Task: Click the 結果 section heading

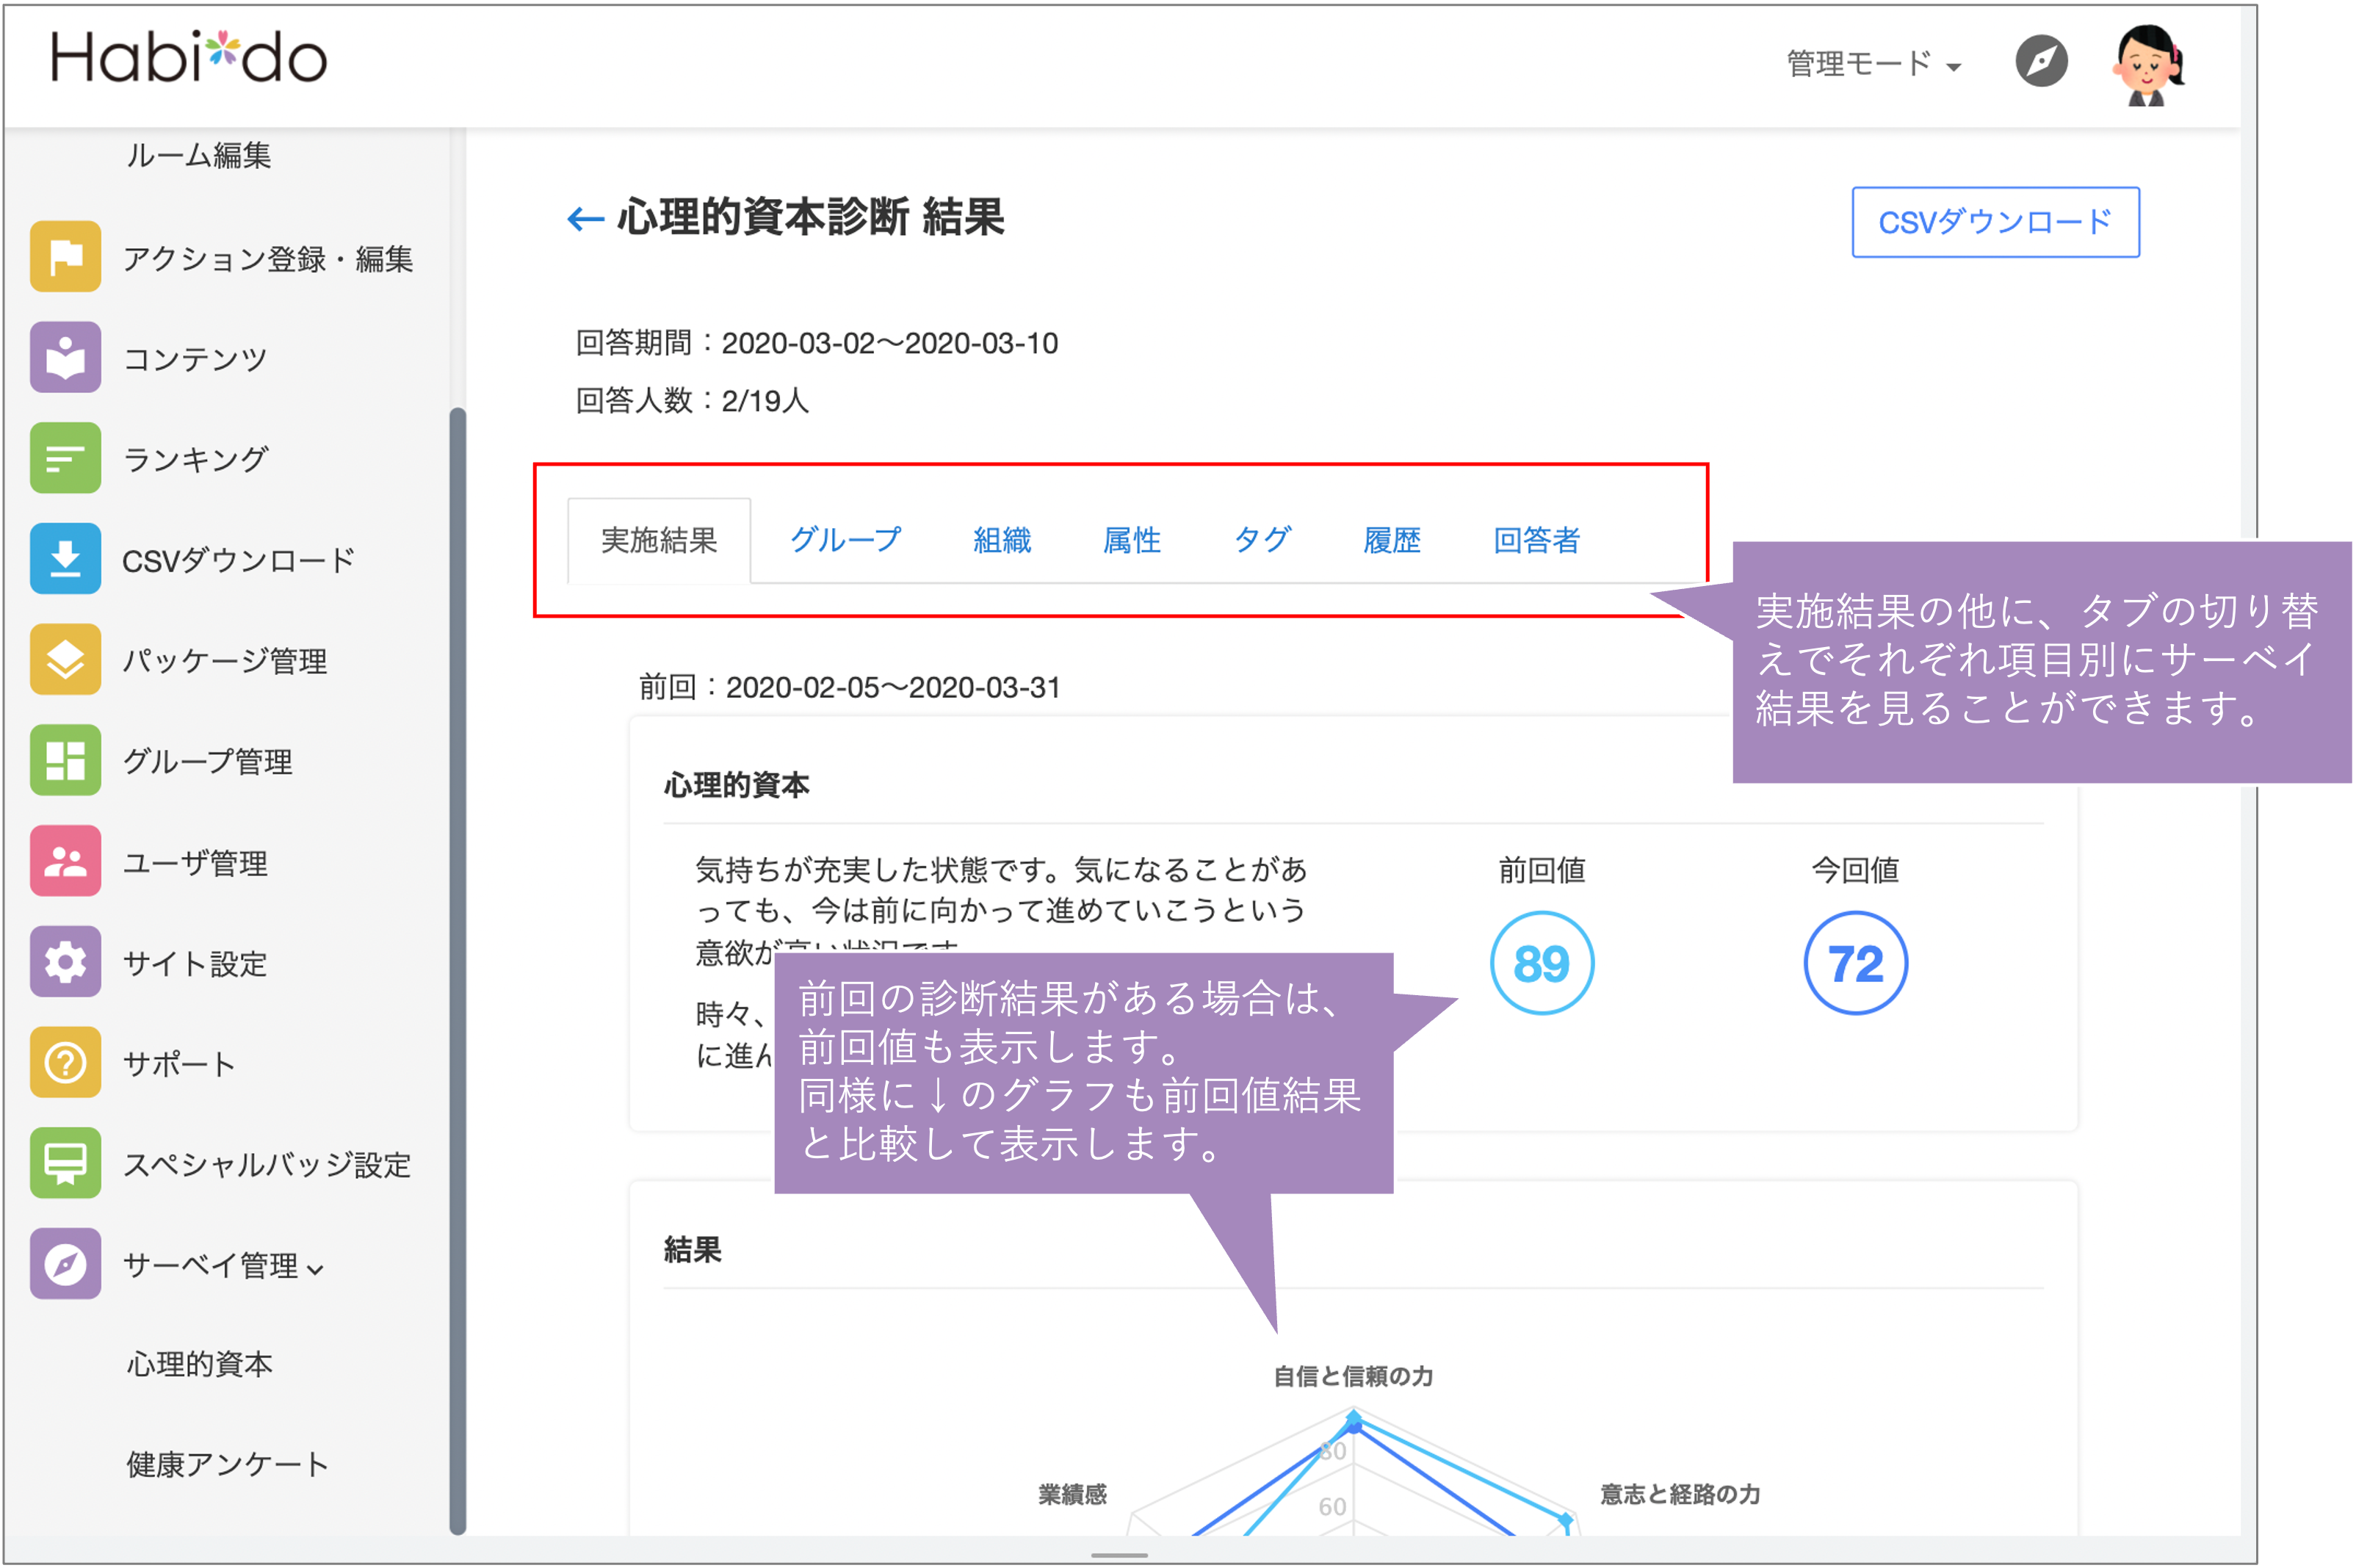Action: (692, 1250)
